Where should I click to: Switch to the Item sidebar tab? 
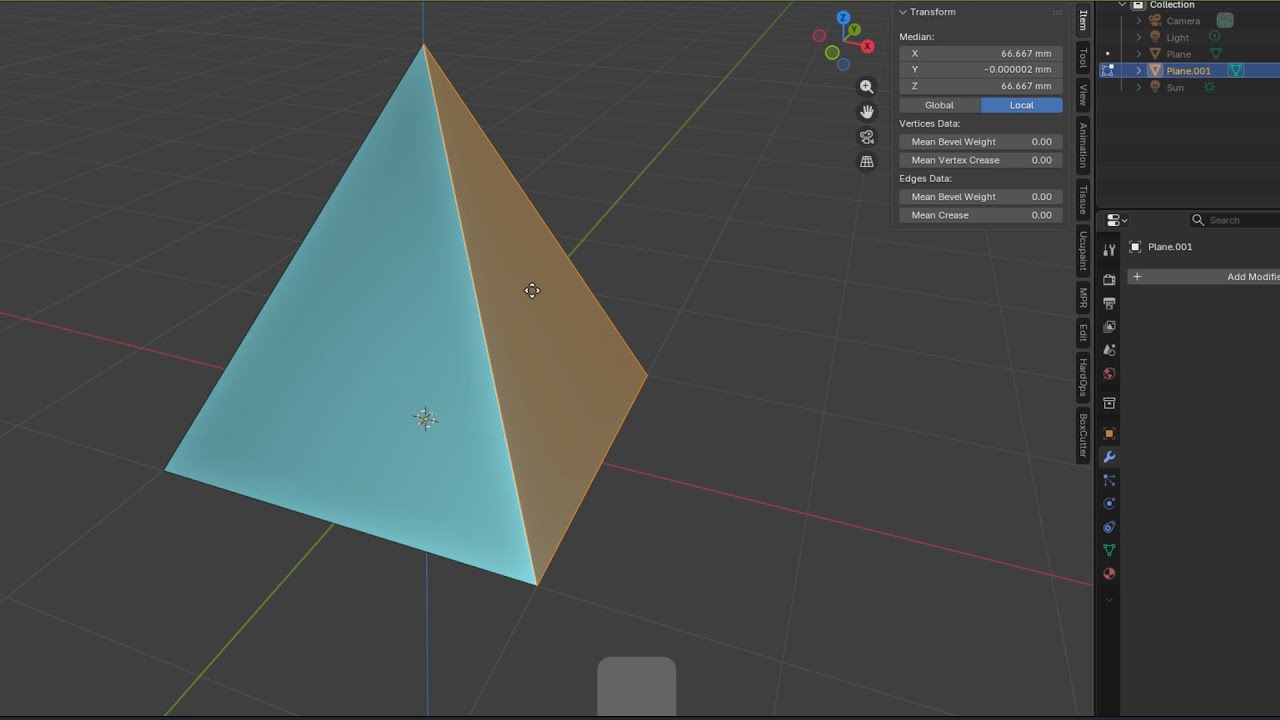[x=1083, y=20]
